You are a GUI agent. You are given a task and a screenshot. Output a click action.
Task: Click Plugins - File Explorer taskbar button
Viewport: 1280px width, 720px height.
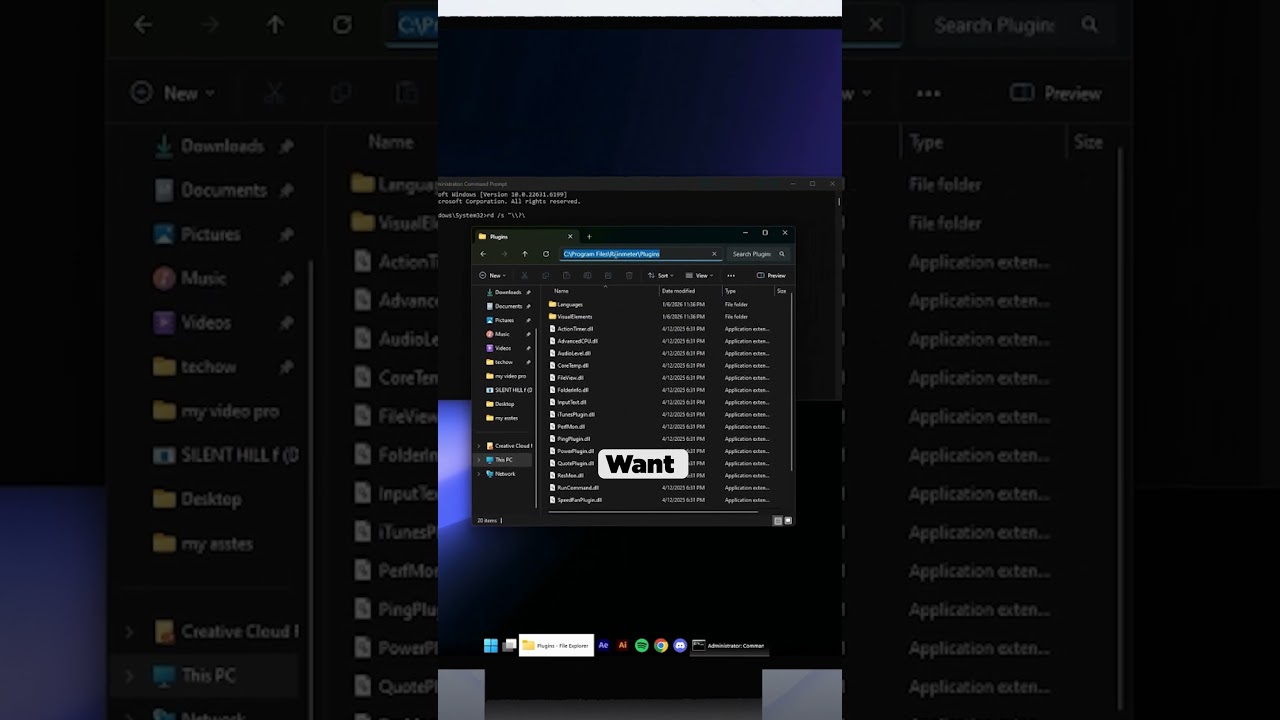tap(556, 646)
